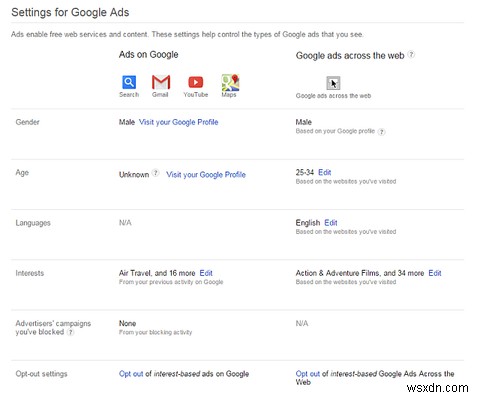480x398 pixels.
Task: Edit Action & Adventure Films interests
Action: 435,273
